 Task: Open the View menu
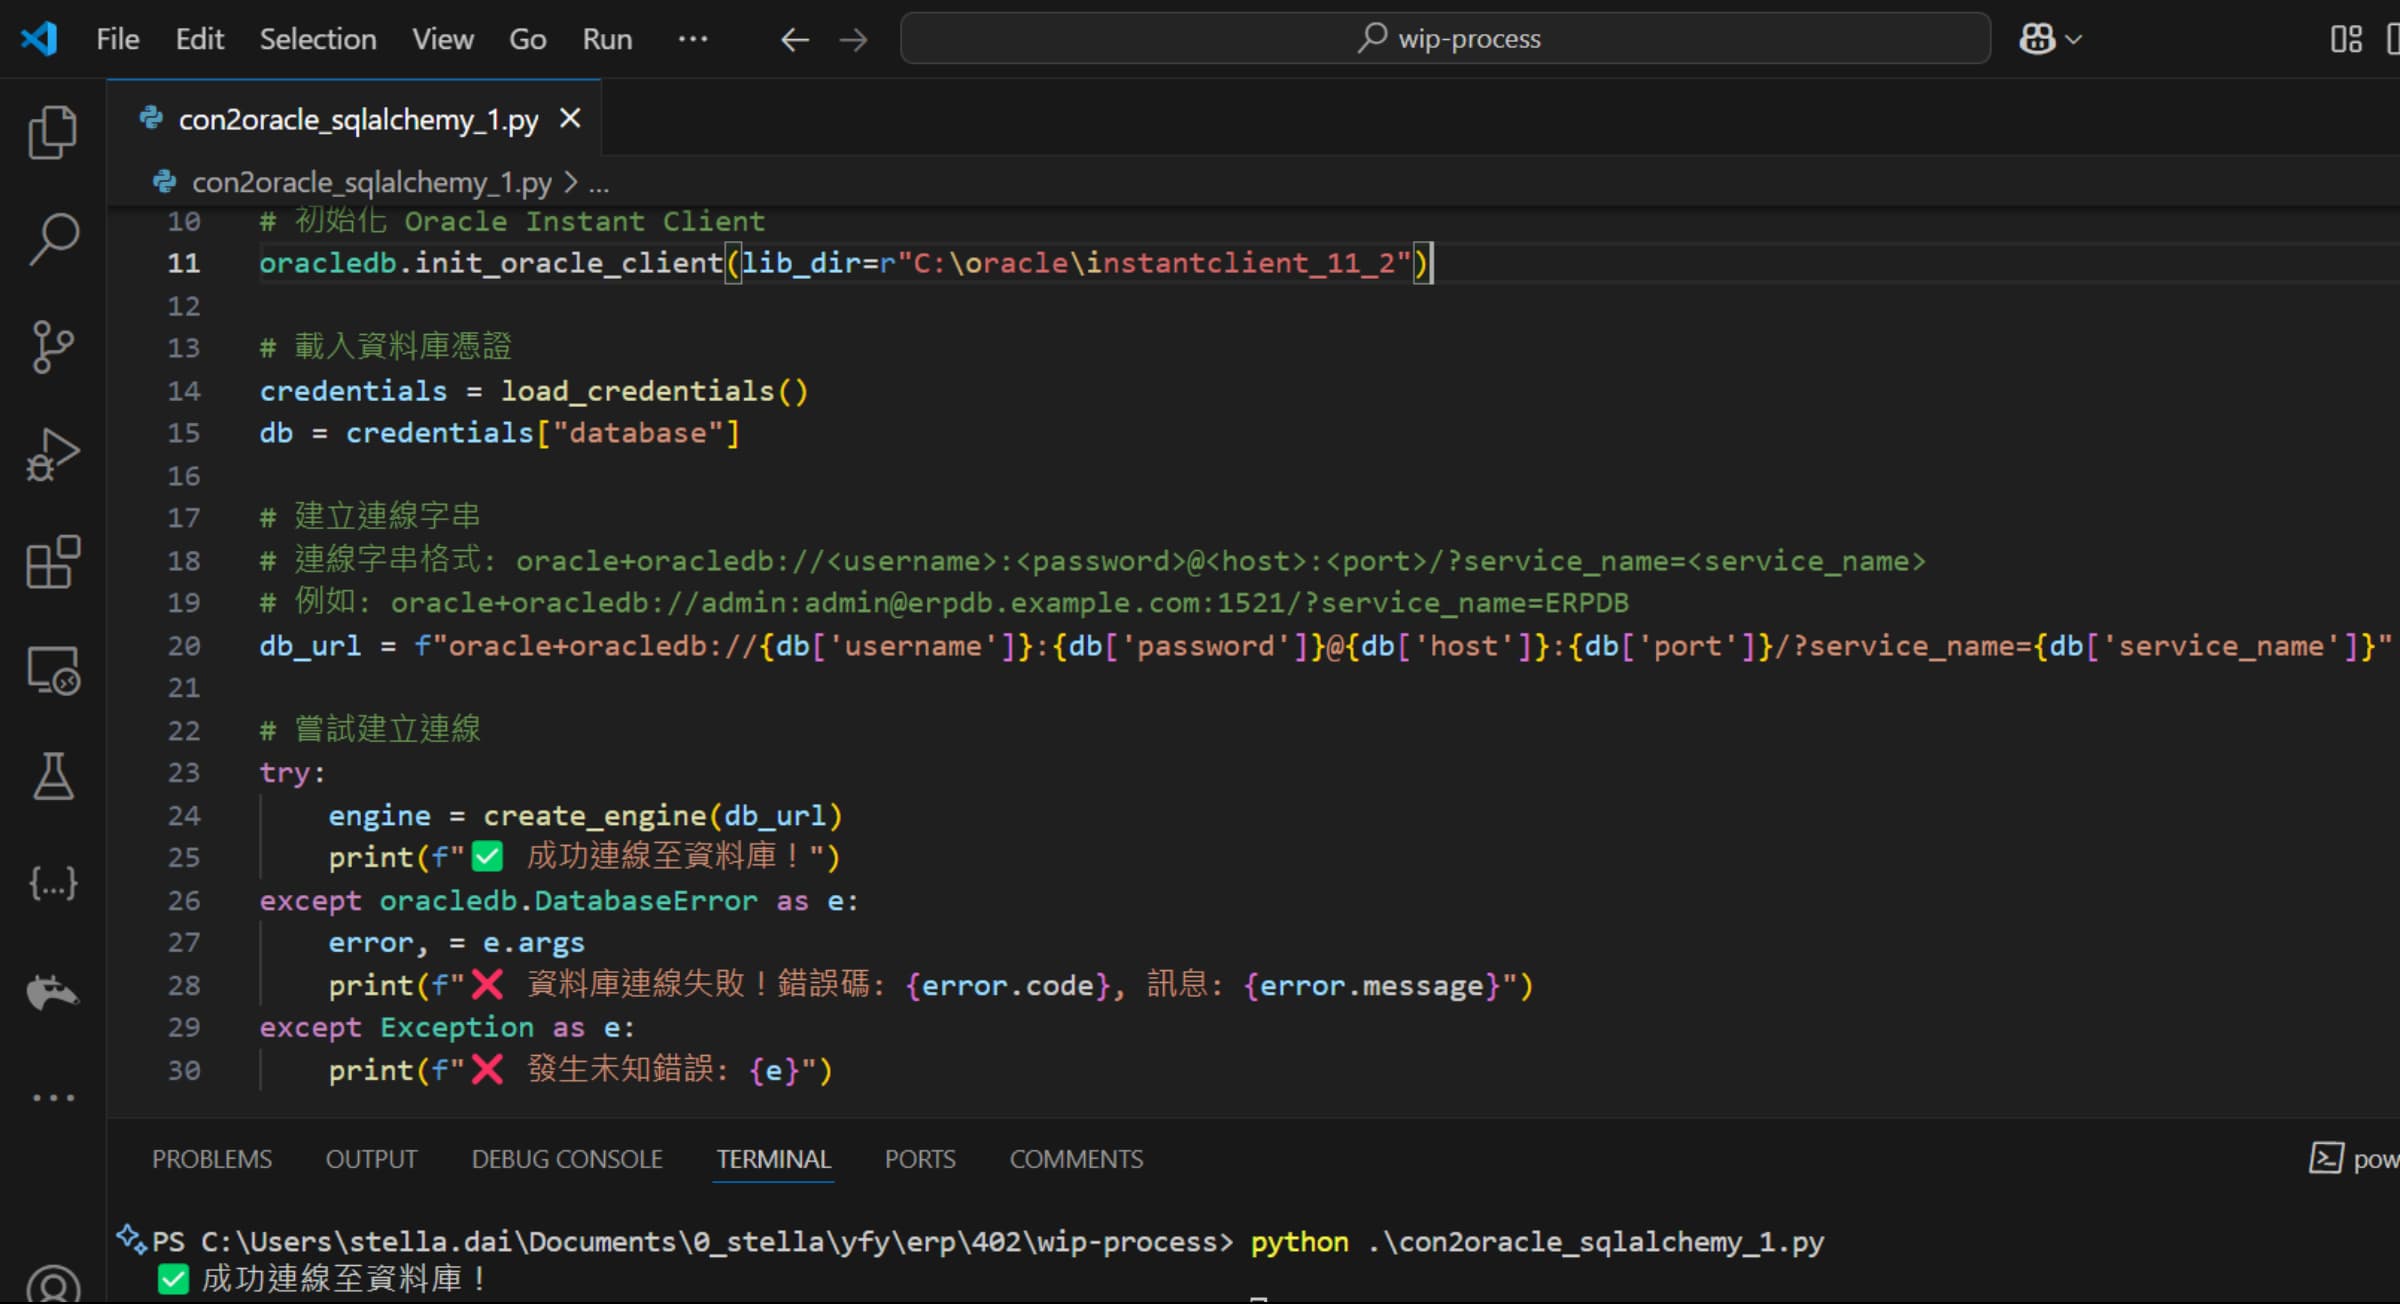point(443,39)
